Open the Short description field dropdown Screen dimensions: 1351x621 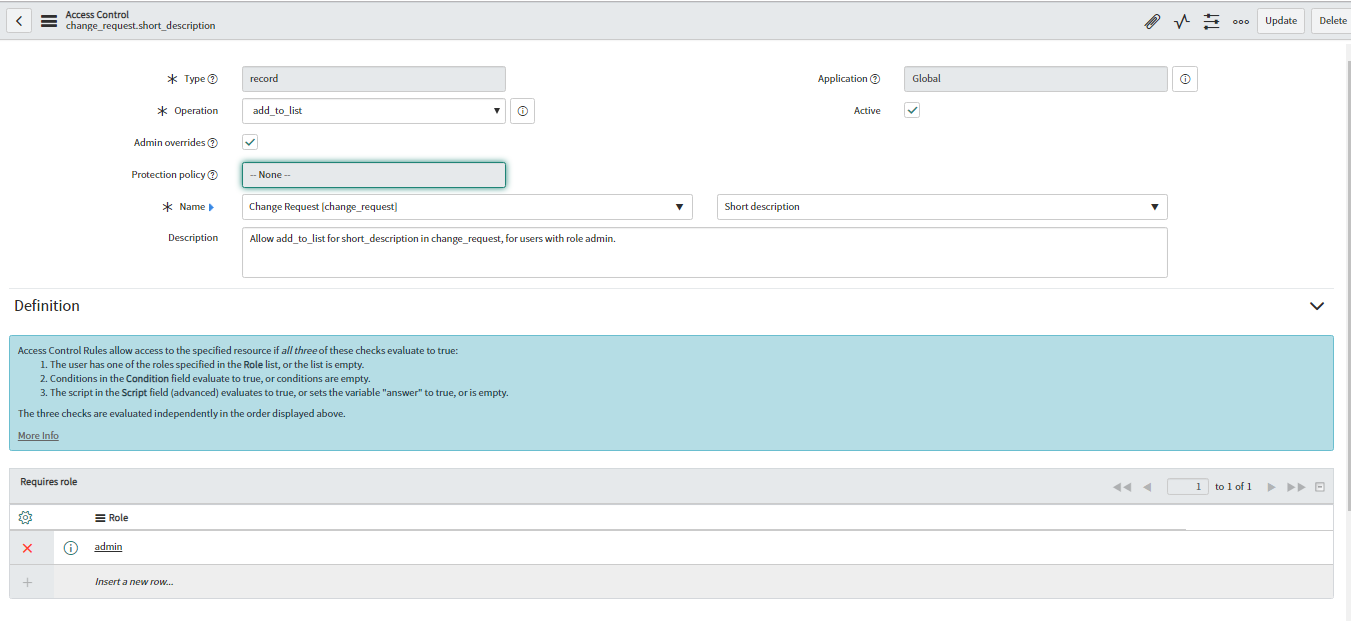pos(1155,207)
